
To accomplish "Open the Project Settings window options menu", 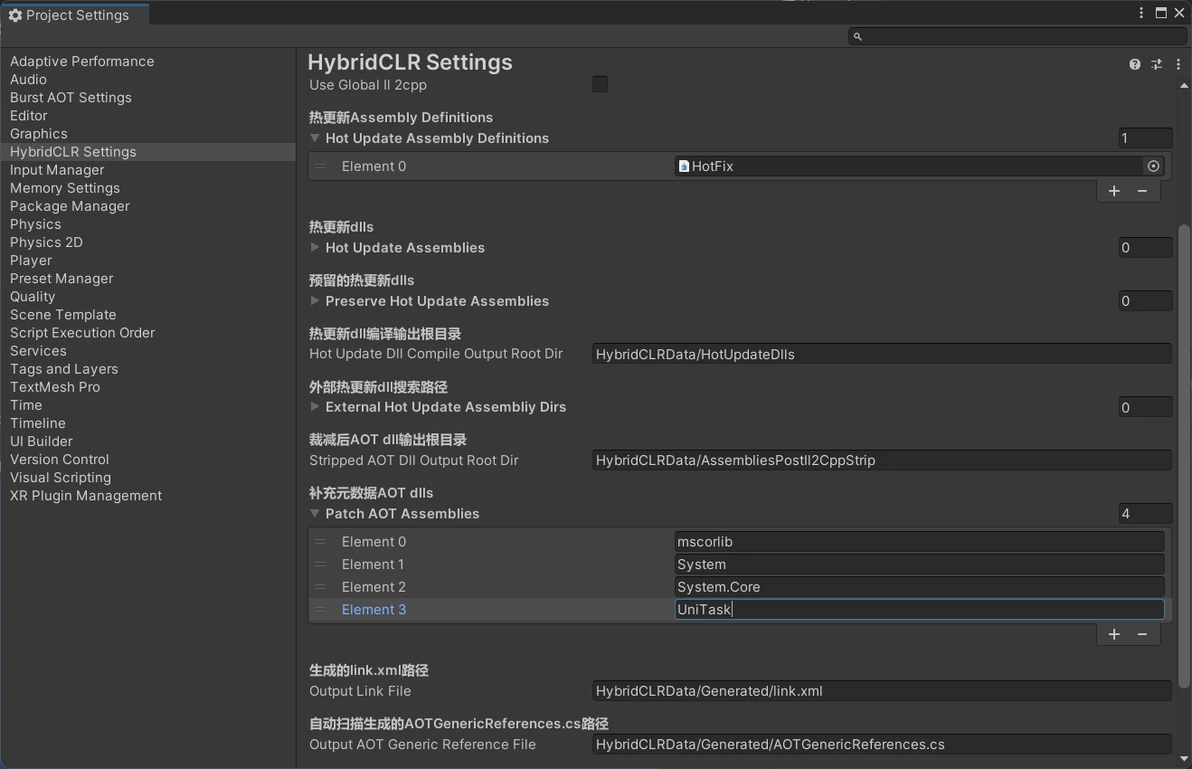I will (x=1141, y=13).
